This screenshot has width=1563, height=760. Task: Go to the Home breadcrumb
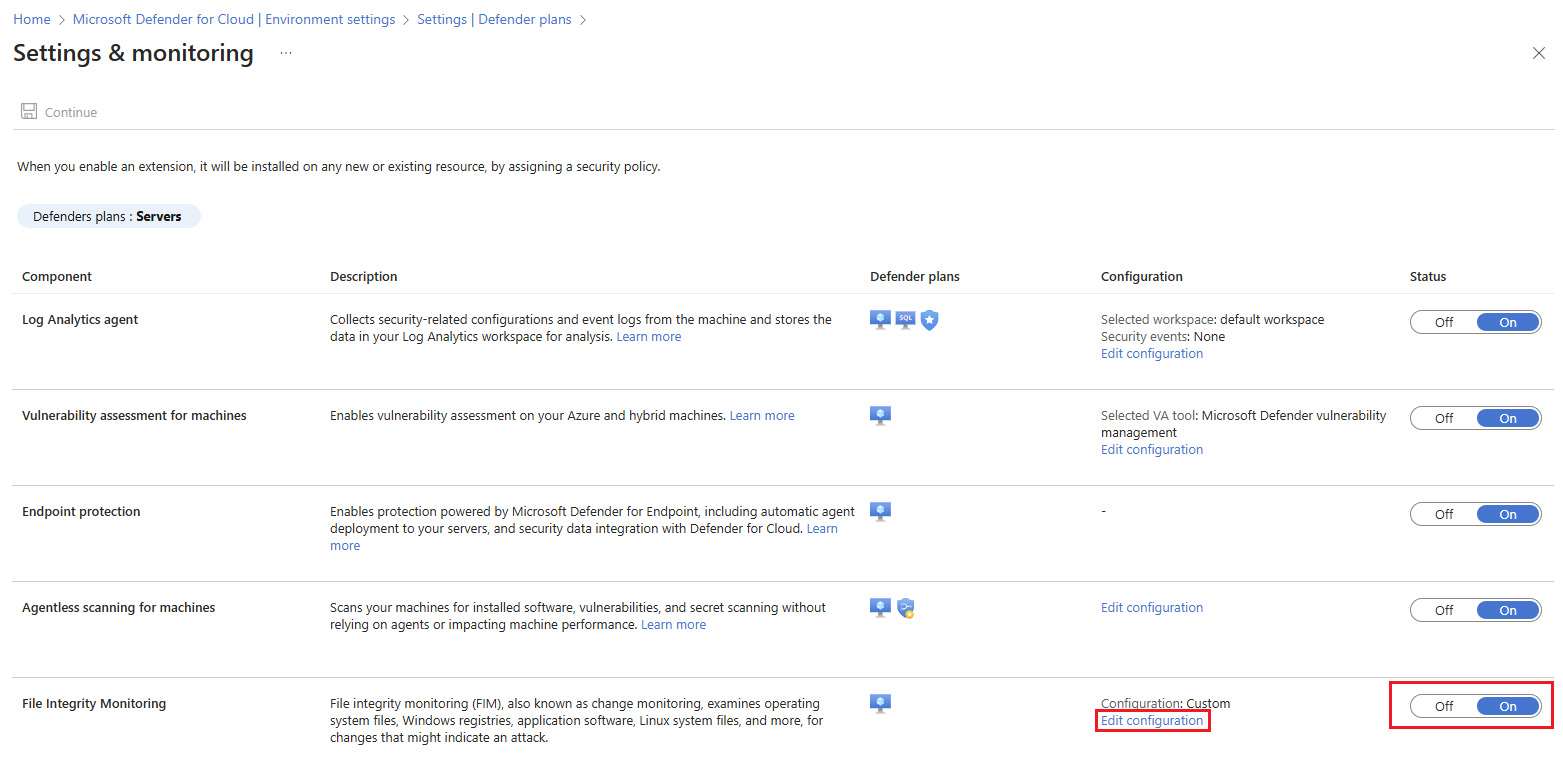pos(32,19)
